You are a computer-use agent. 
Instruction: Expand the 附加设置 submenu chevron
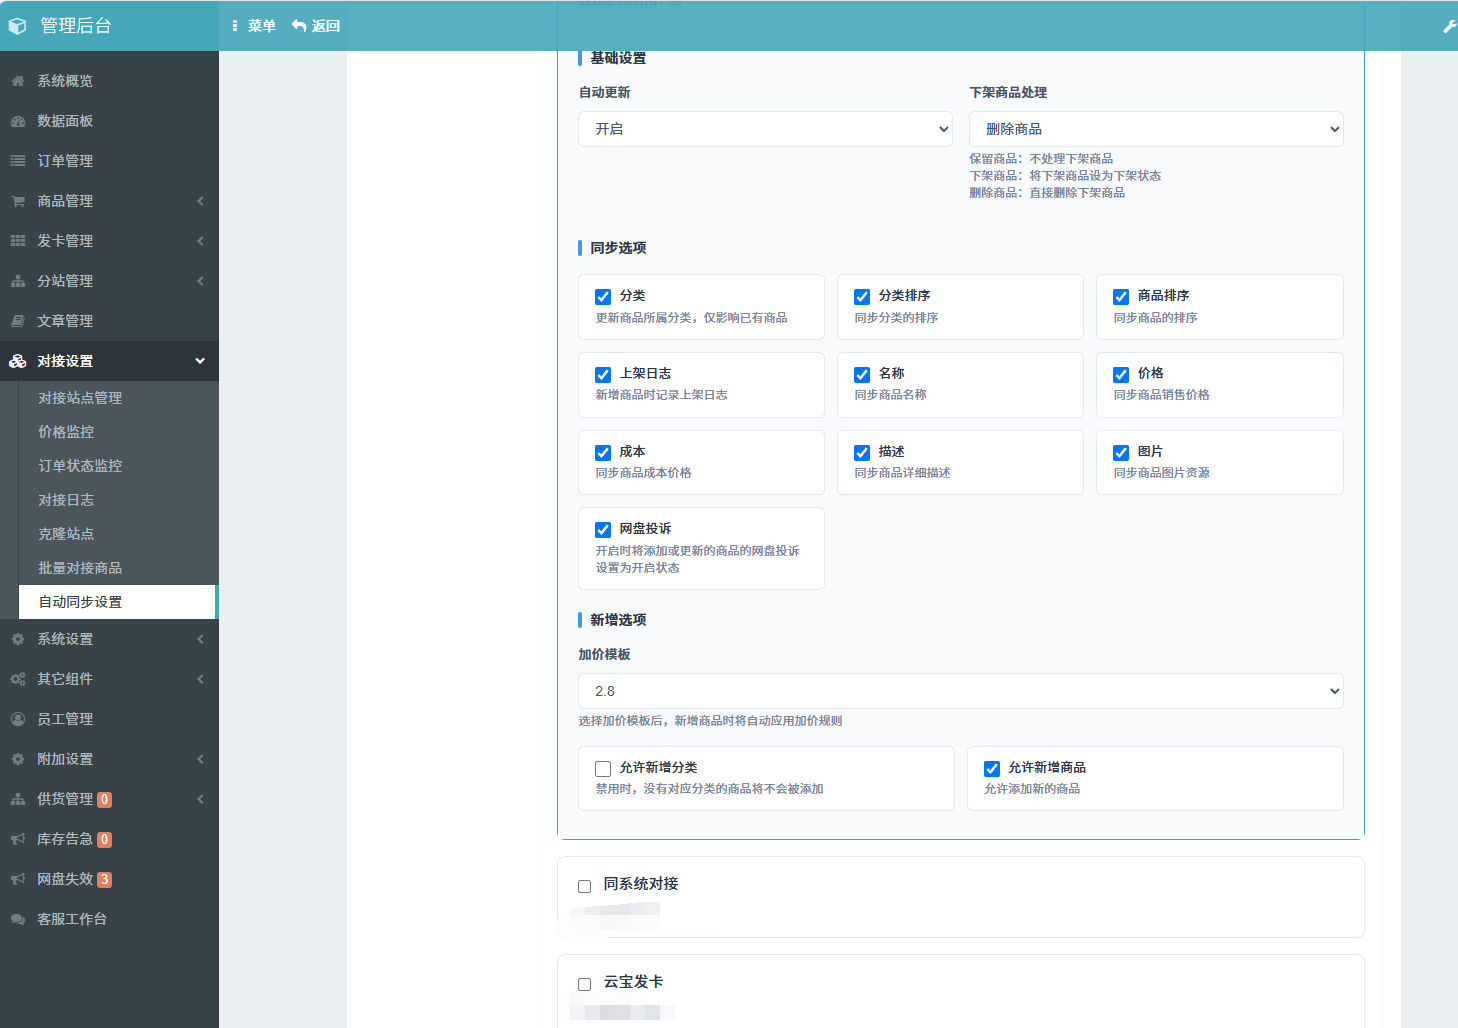(200, 759)
